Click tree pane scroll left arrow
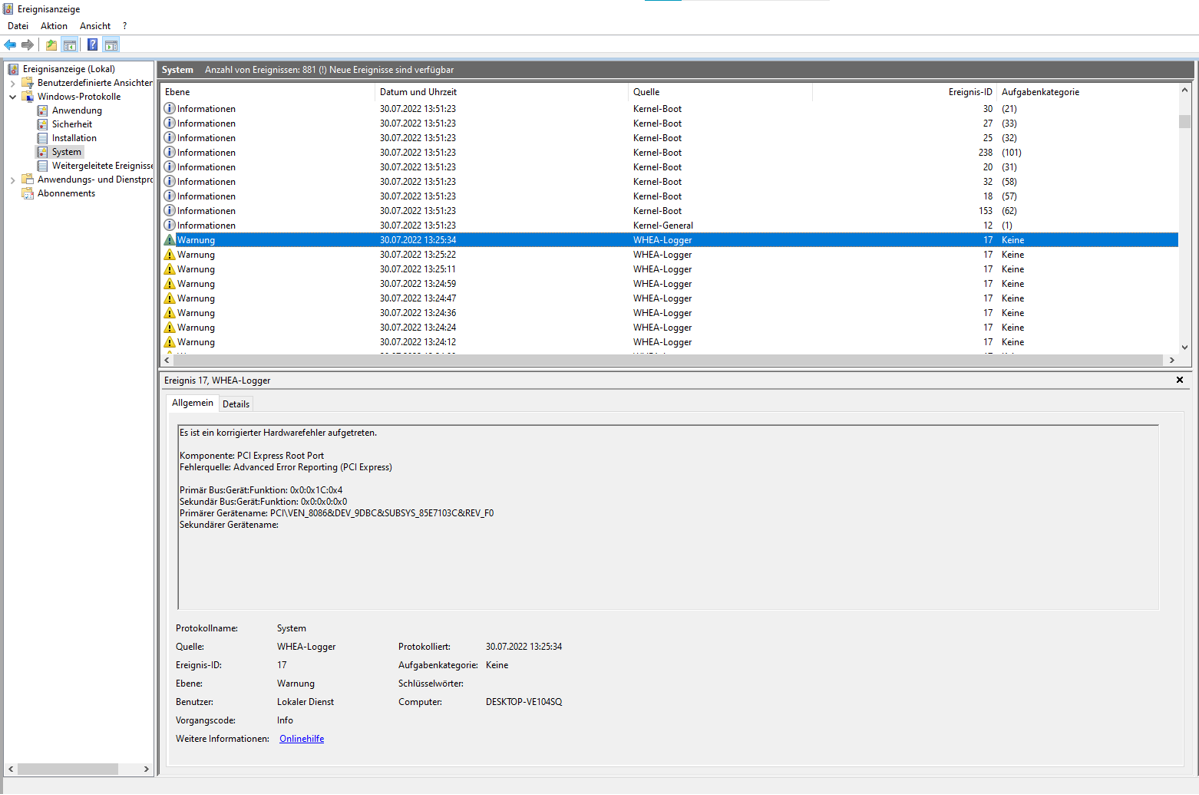 (11, 769)
